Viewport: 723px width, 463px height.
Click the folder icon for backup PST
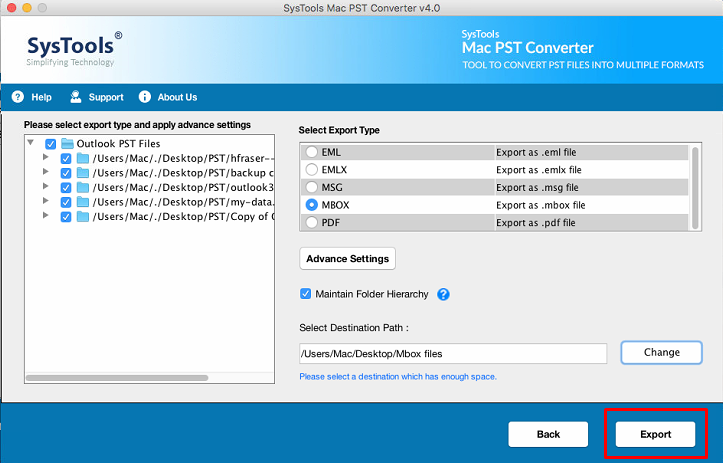(x=83, y=173)
